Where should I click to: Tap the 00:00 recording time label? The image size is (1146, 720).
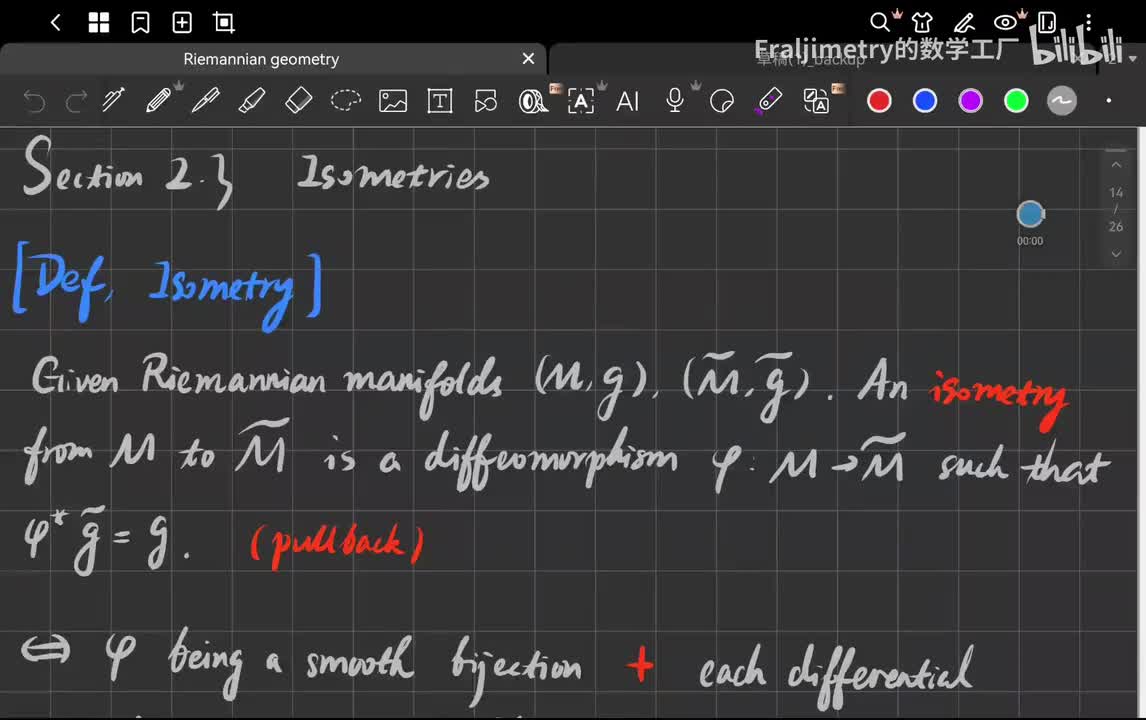click(x=1030, y=240)
